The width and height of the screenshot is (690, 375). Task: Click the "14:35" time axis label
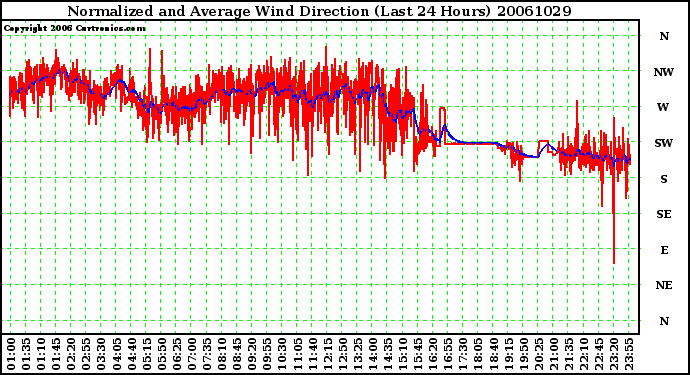pyautogui.click(x=388, y=354)
